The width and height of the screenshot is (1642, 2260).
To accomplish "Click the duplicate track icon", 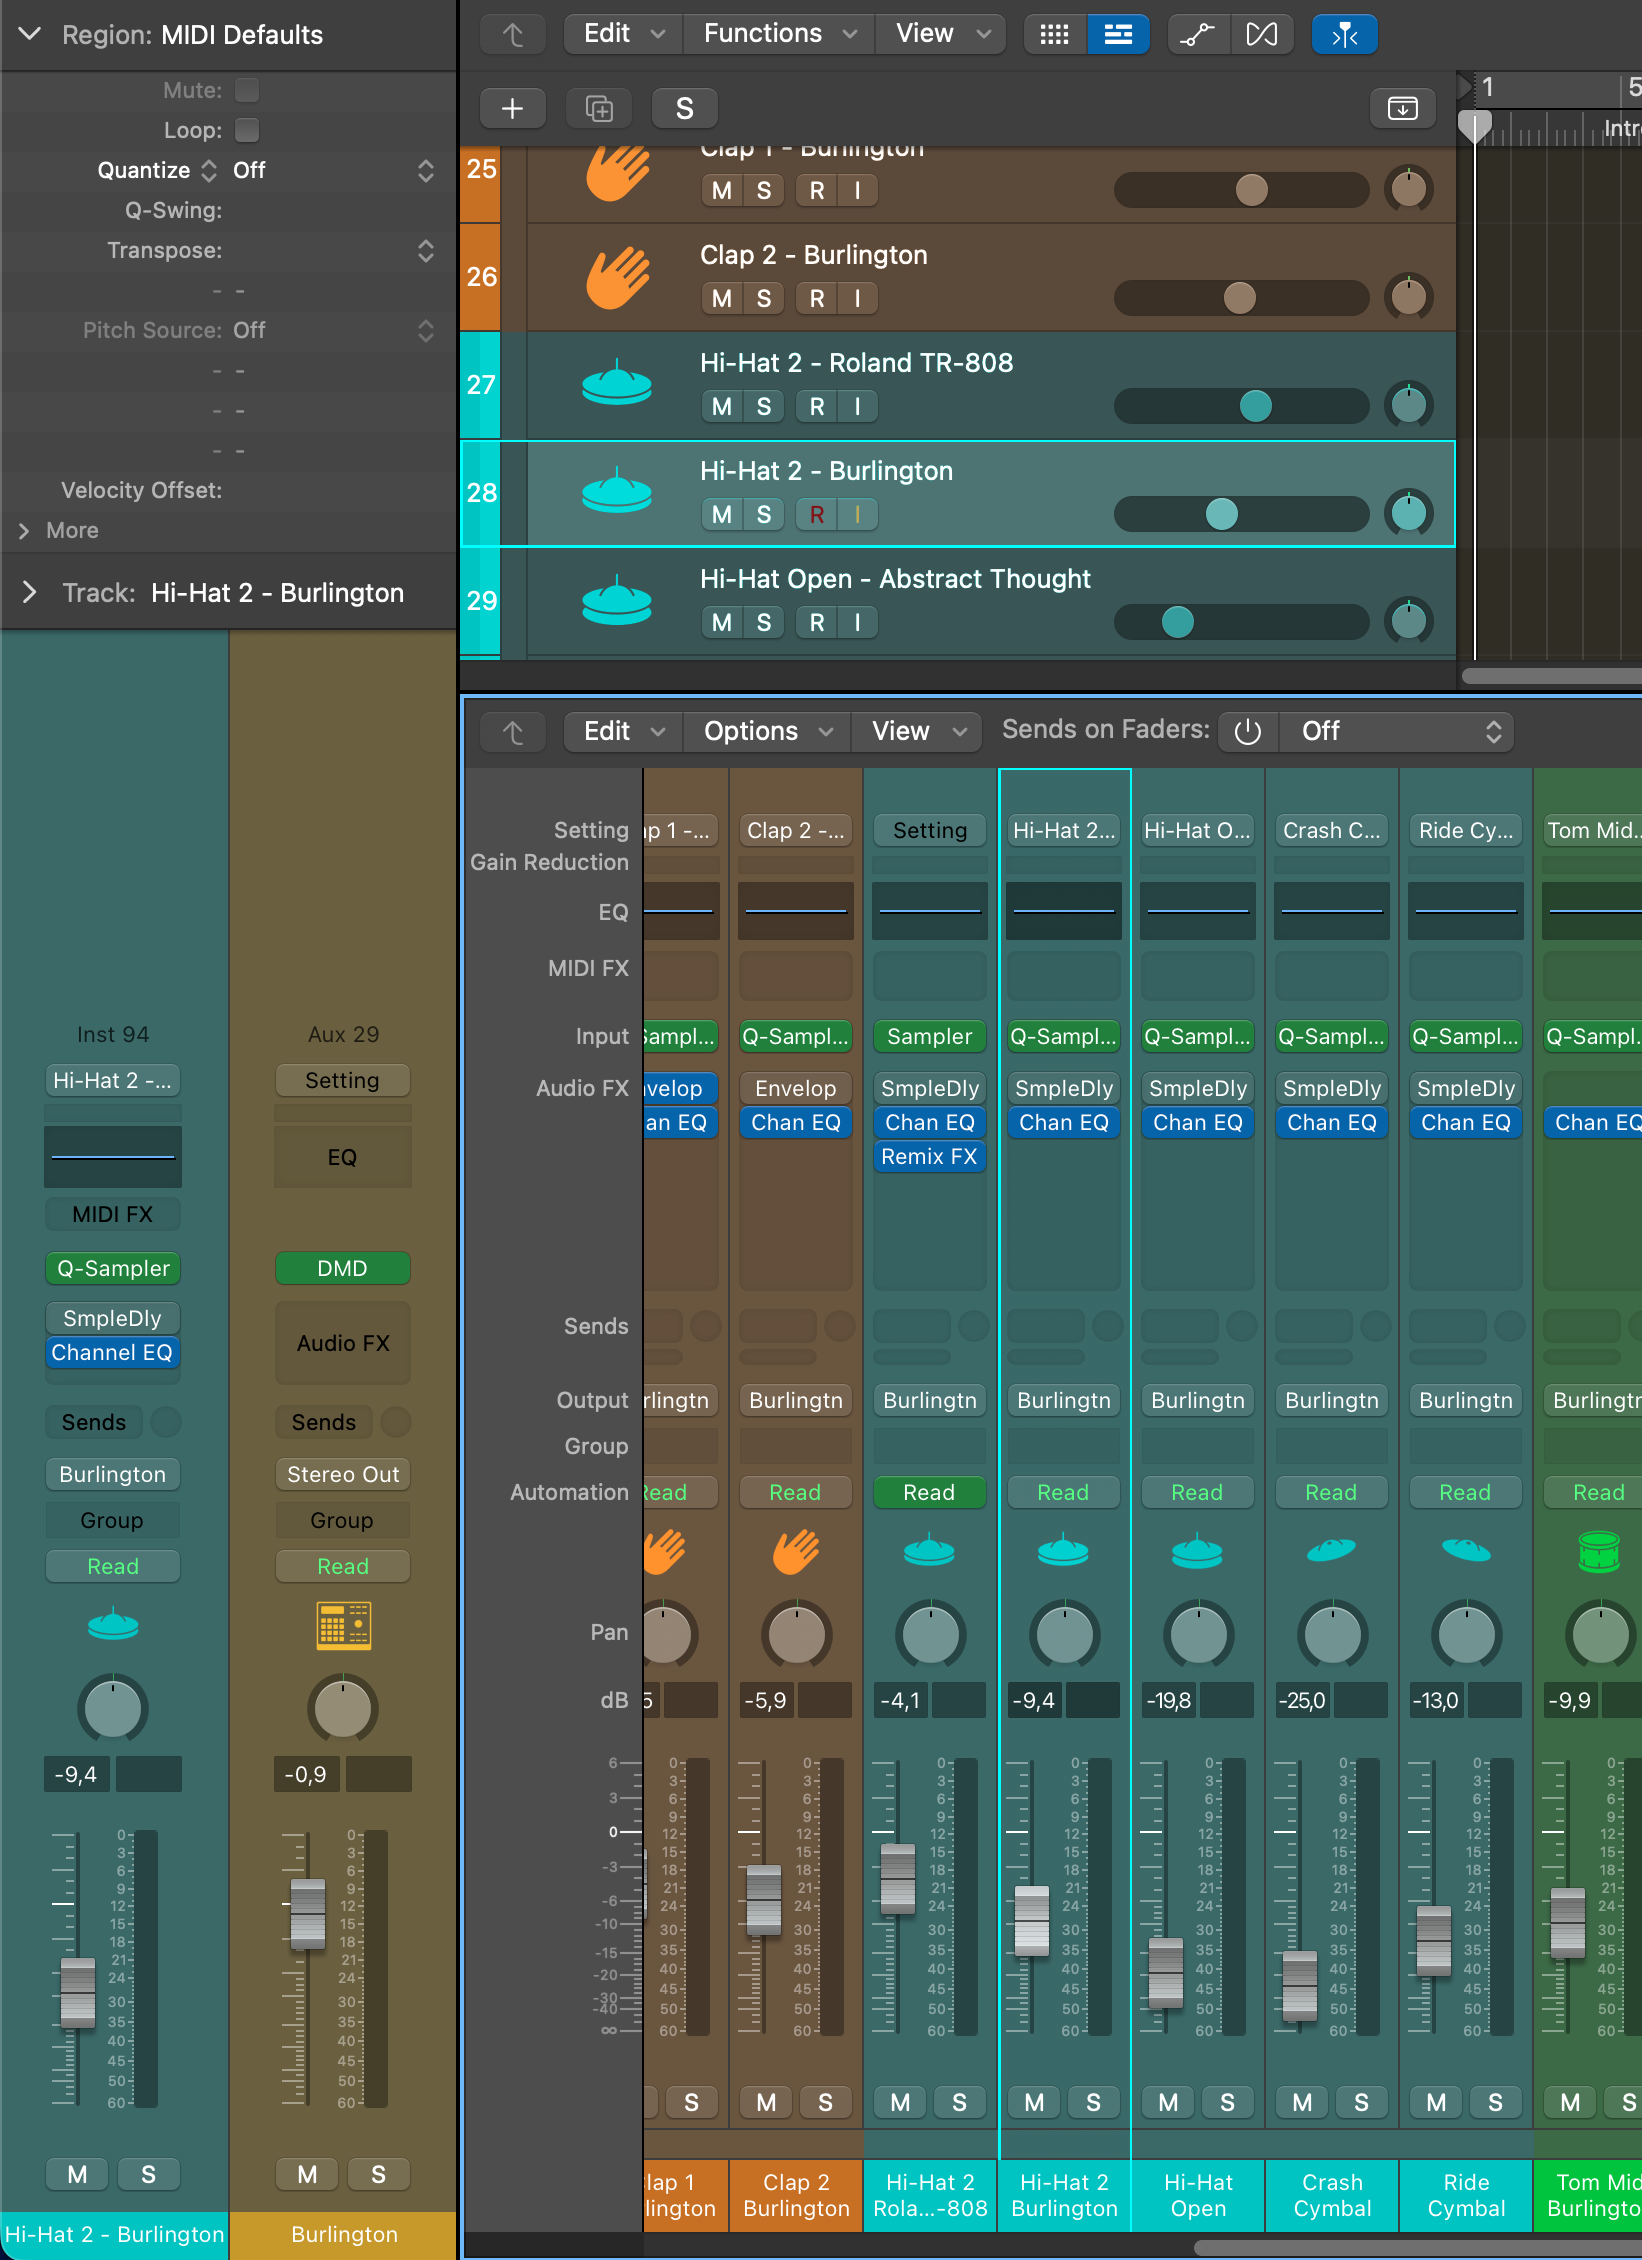I will click(x=599, y=108).
